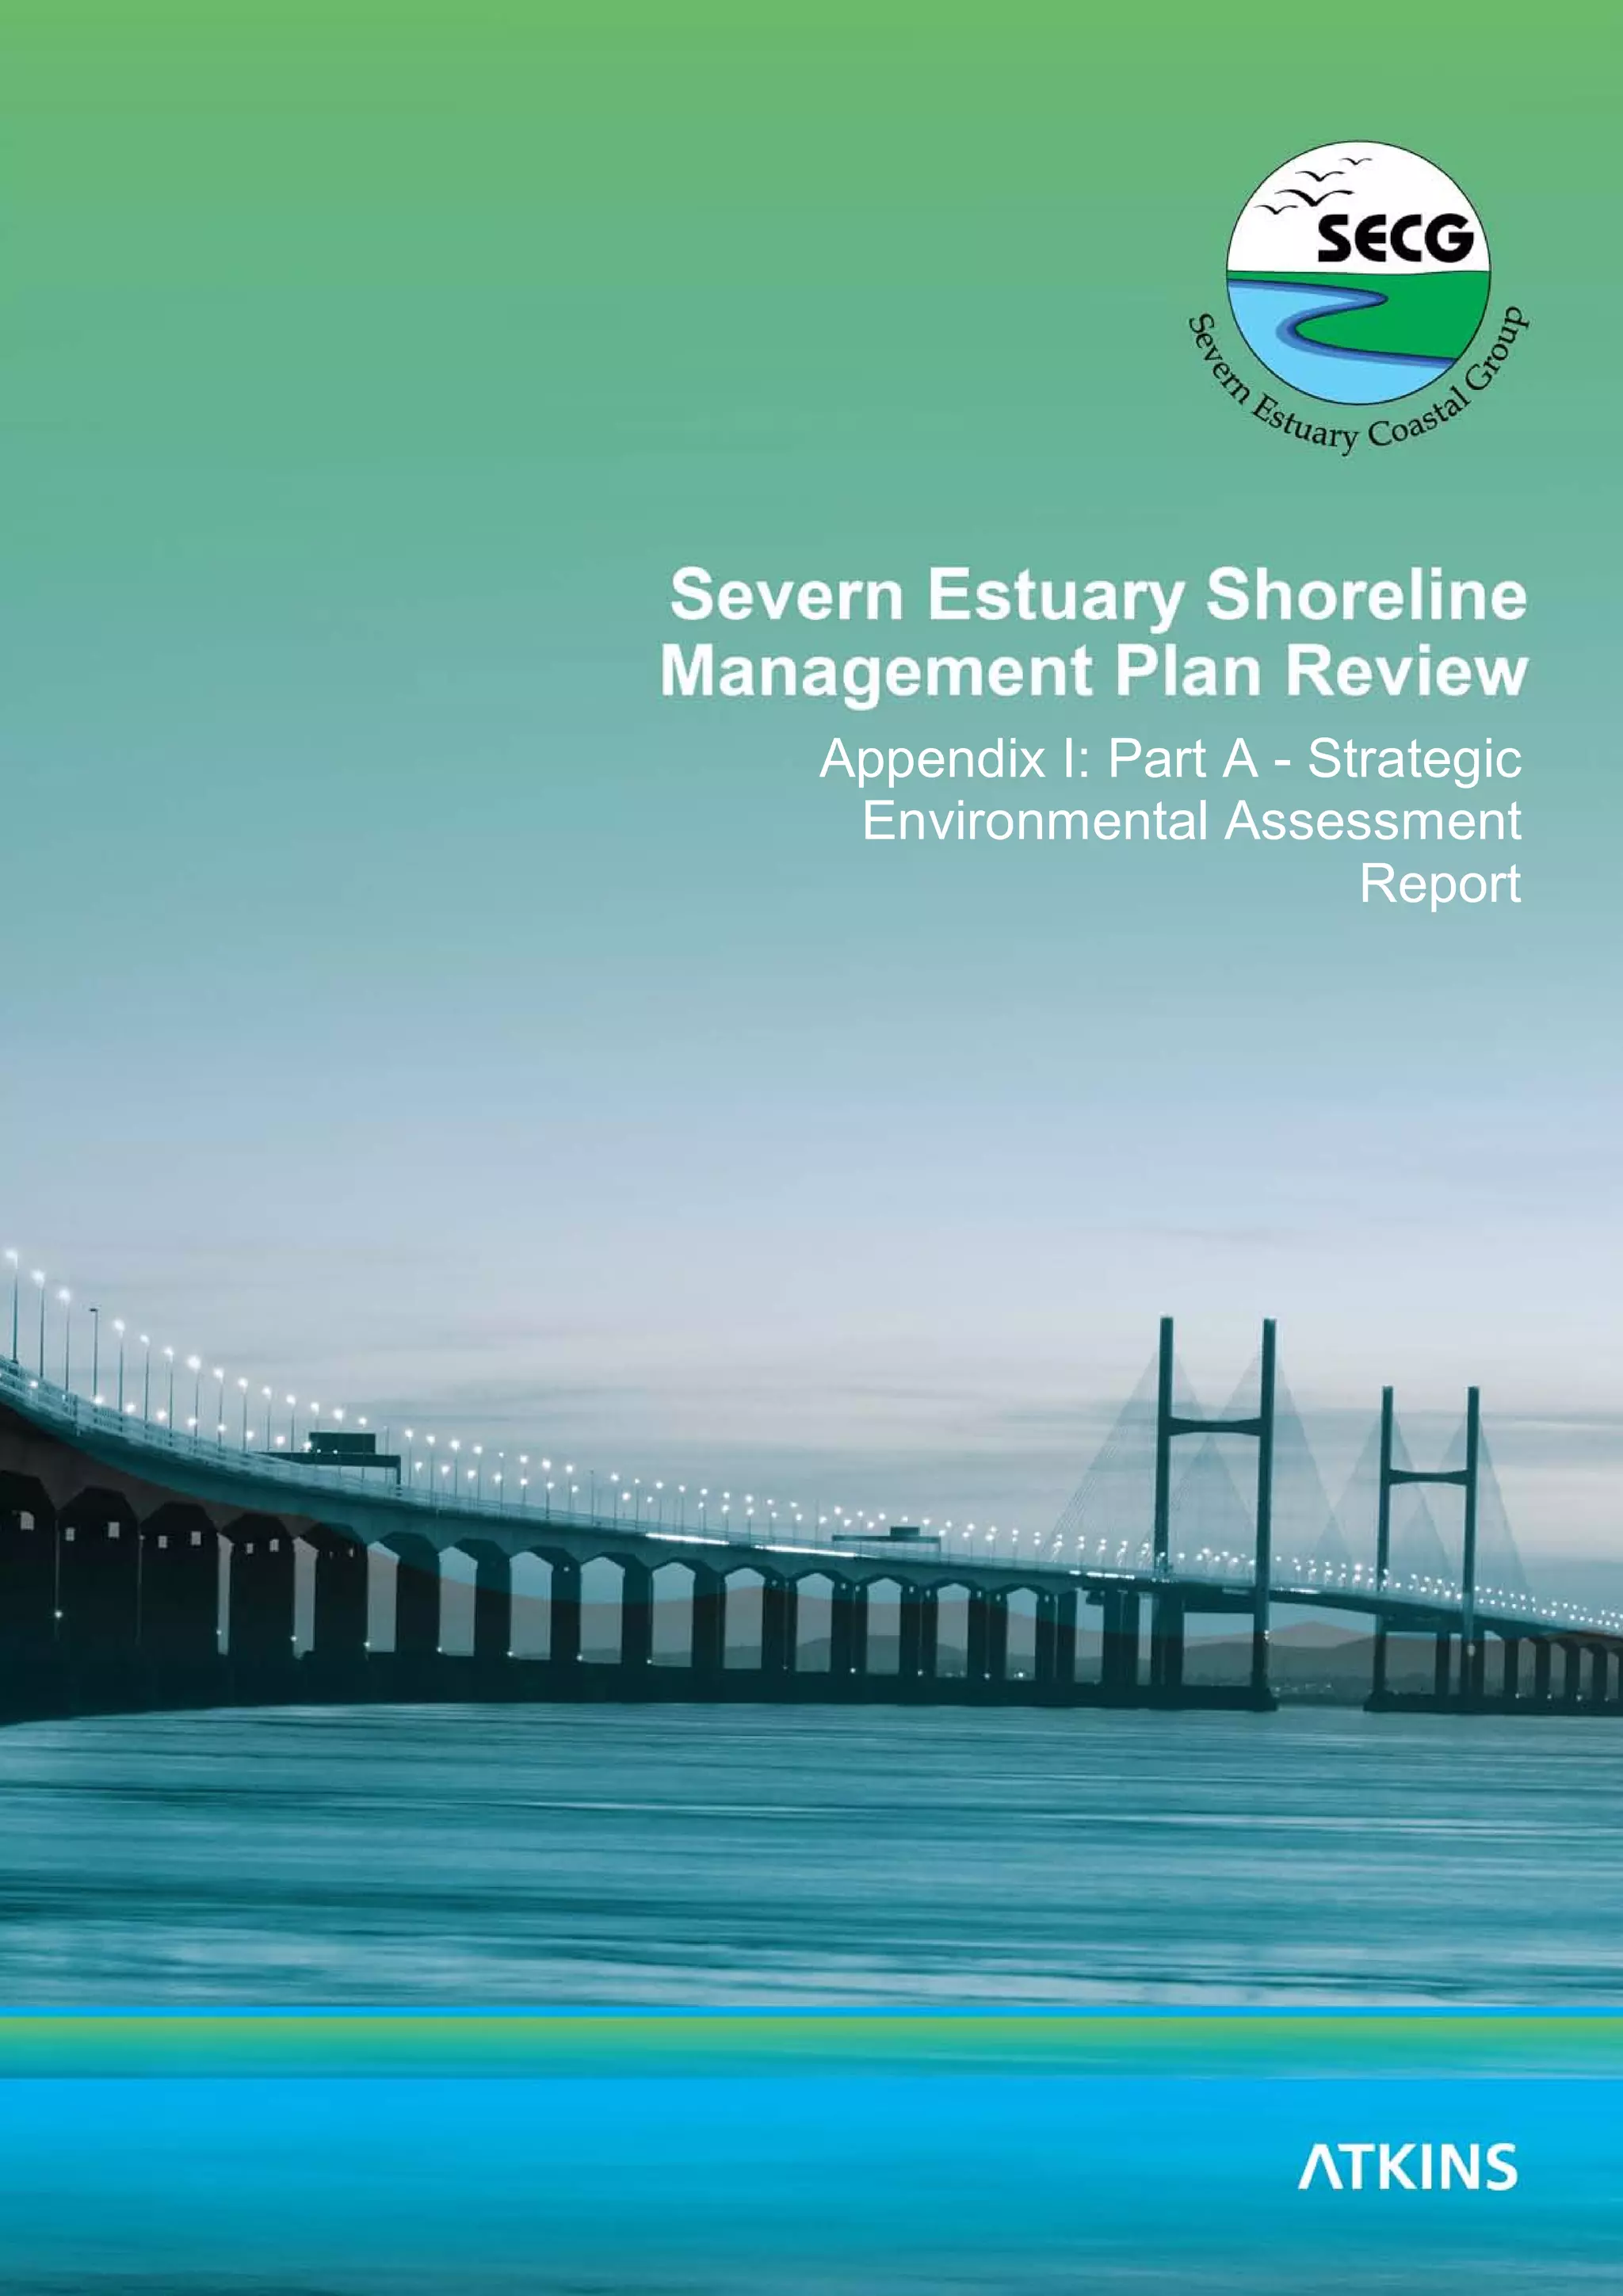Click the bold SECG letters in logo

coord(1397,238)
